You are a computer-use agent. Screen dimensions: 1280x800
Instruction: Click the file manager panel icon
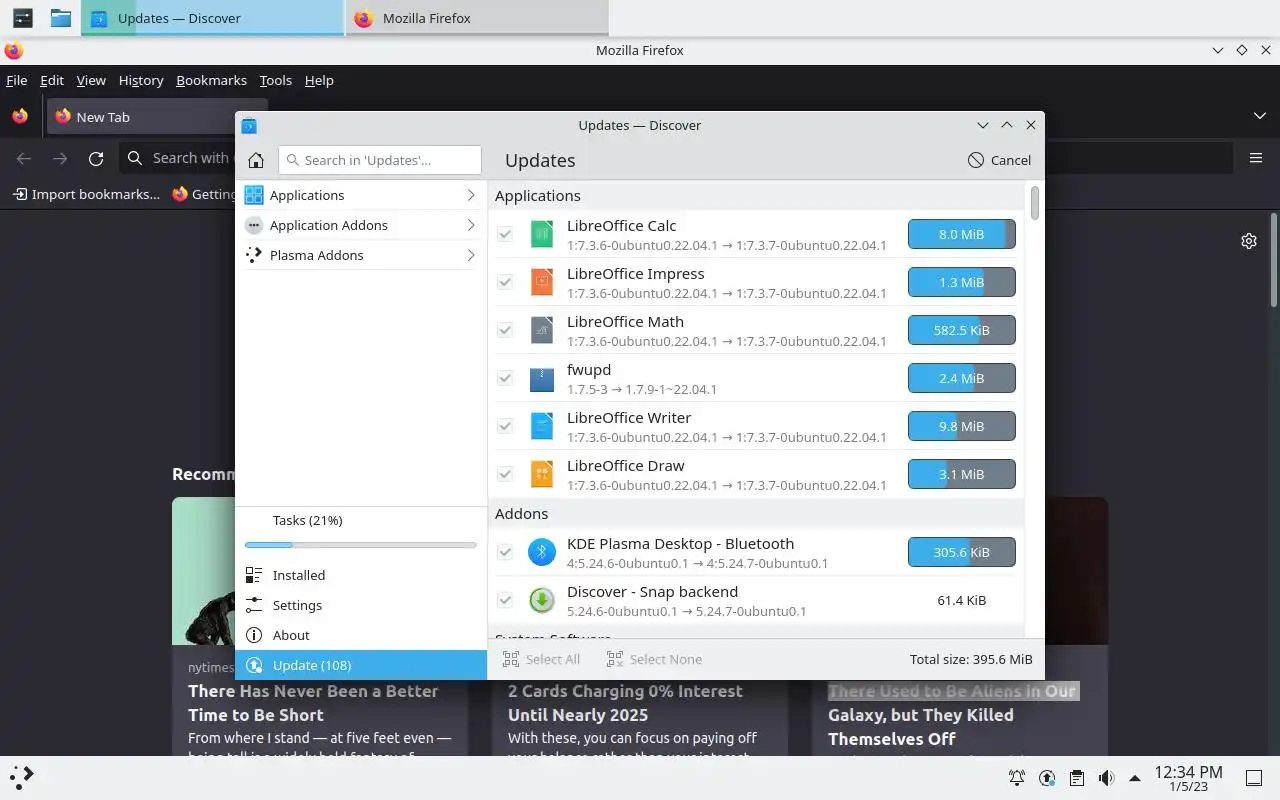point(61,18)
